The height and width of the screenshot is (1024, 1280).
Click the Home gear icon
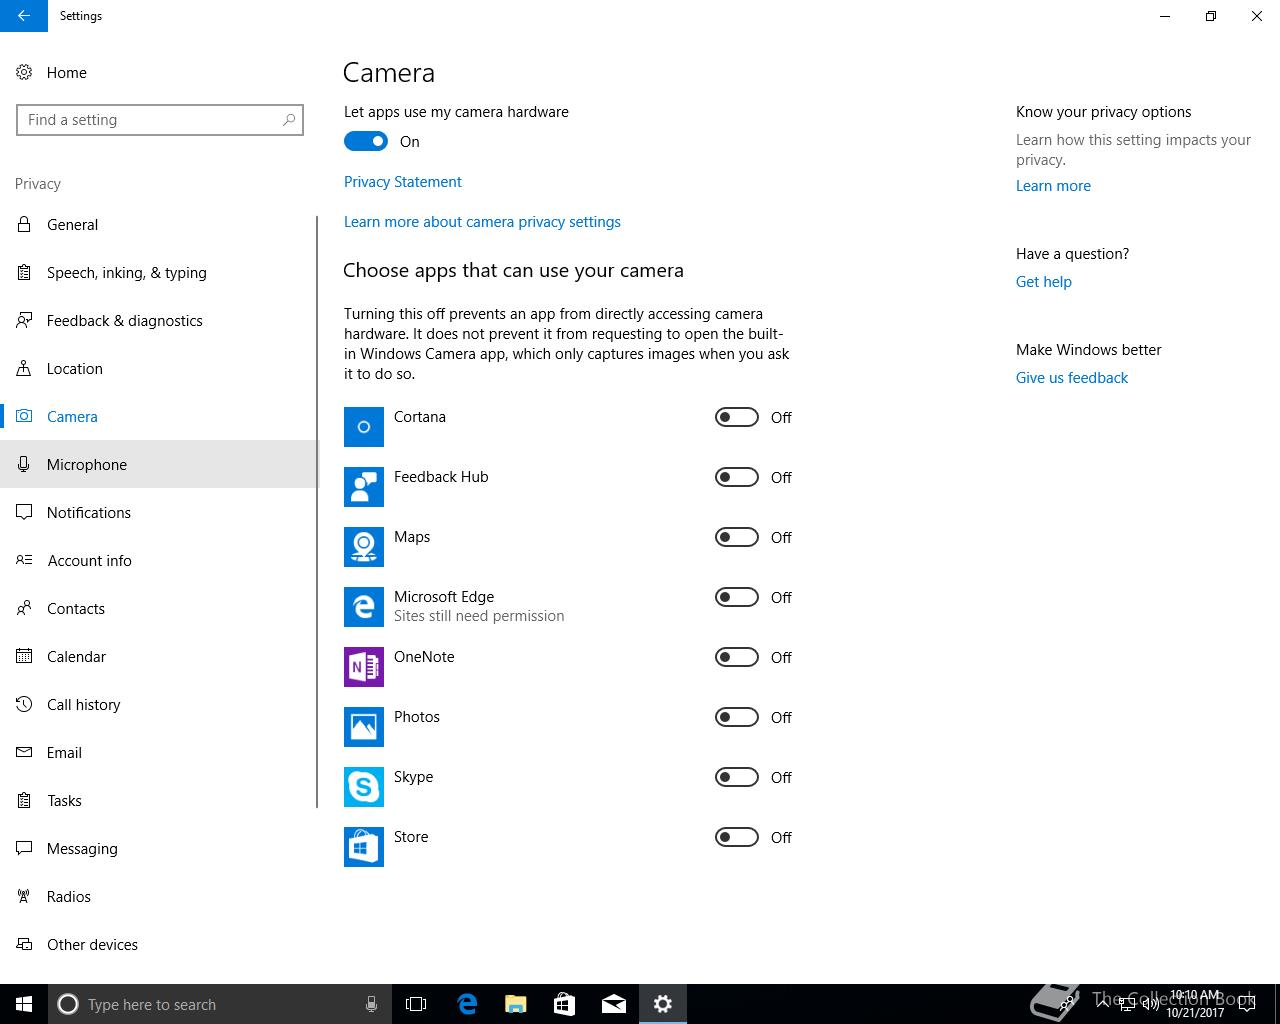pyautogui.click(x=24, y=72)
